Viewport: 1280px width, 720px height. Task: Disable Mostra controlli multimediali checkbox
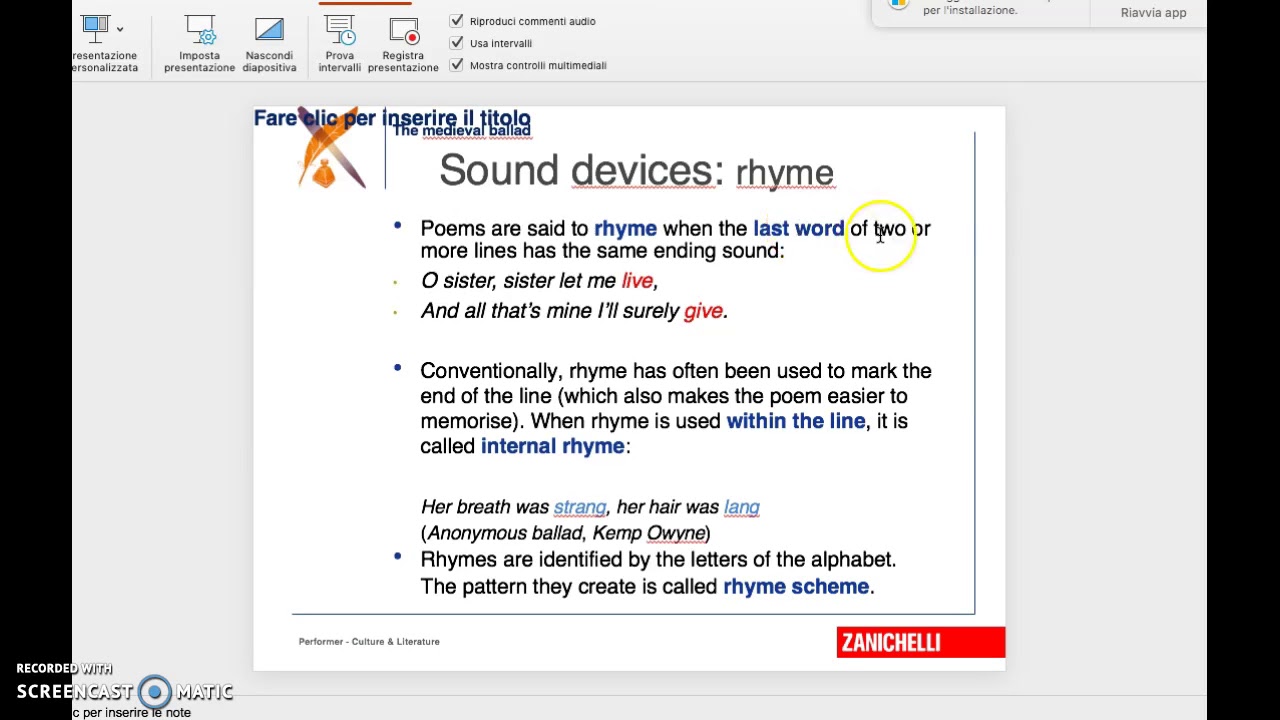[457, 65]
